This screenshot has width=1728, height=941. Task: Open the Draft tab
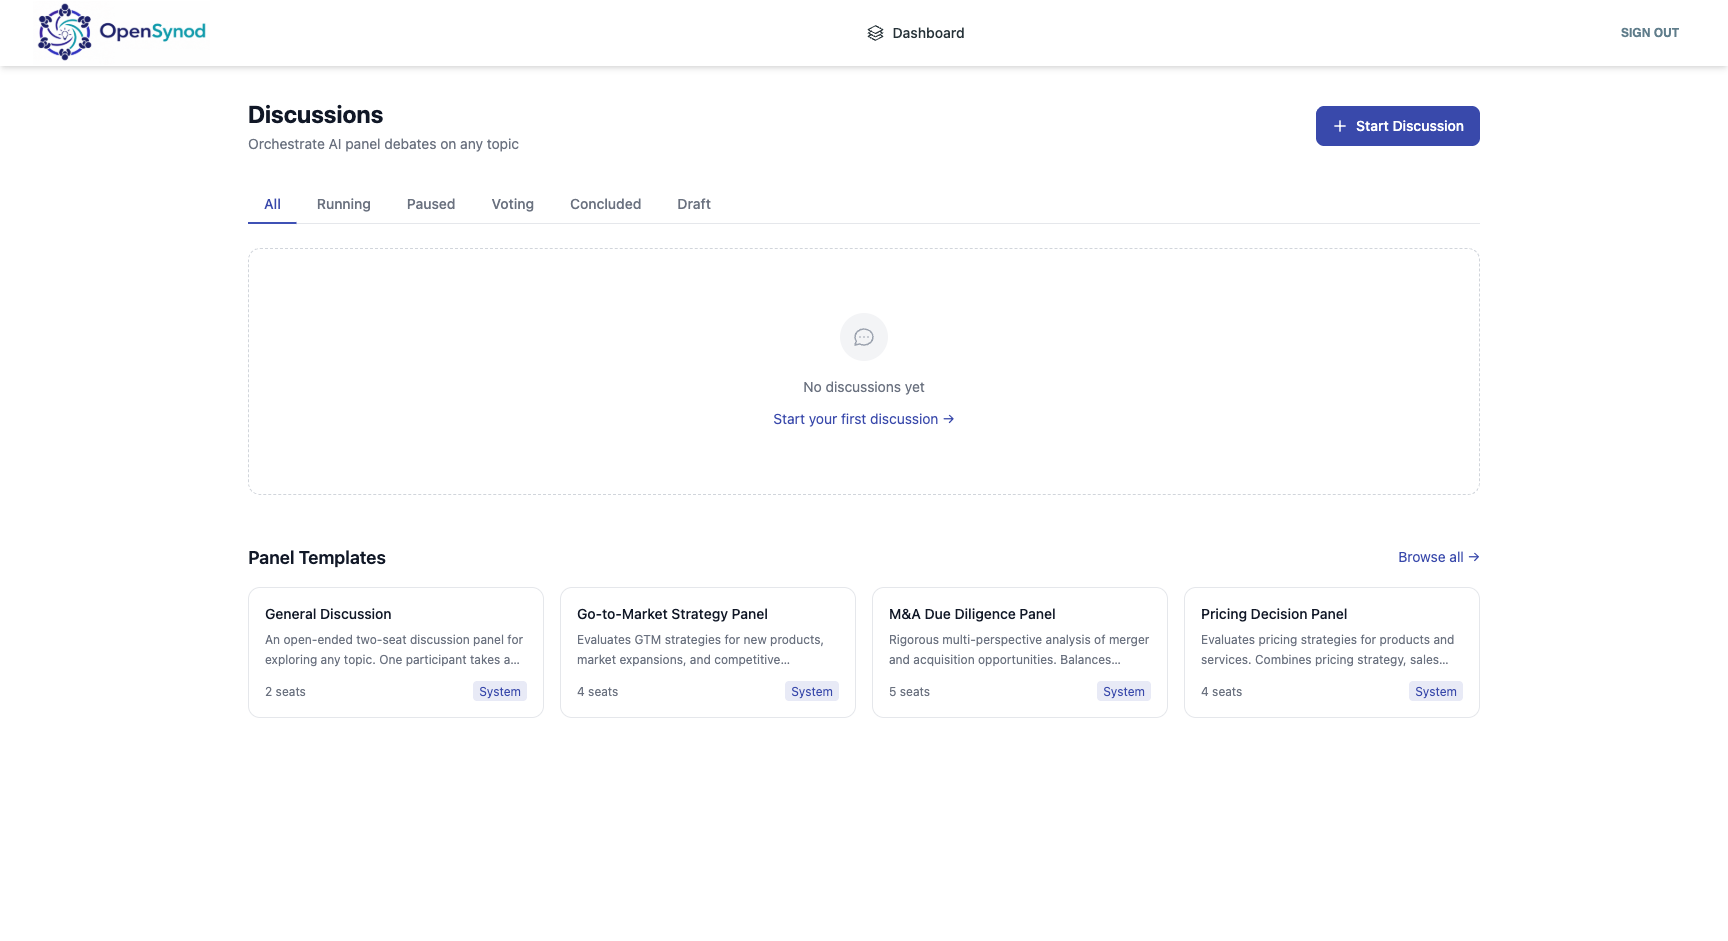[694, 204]
